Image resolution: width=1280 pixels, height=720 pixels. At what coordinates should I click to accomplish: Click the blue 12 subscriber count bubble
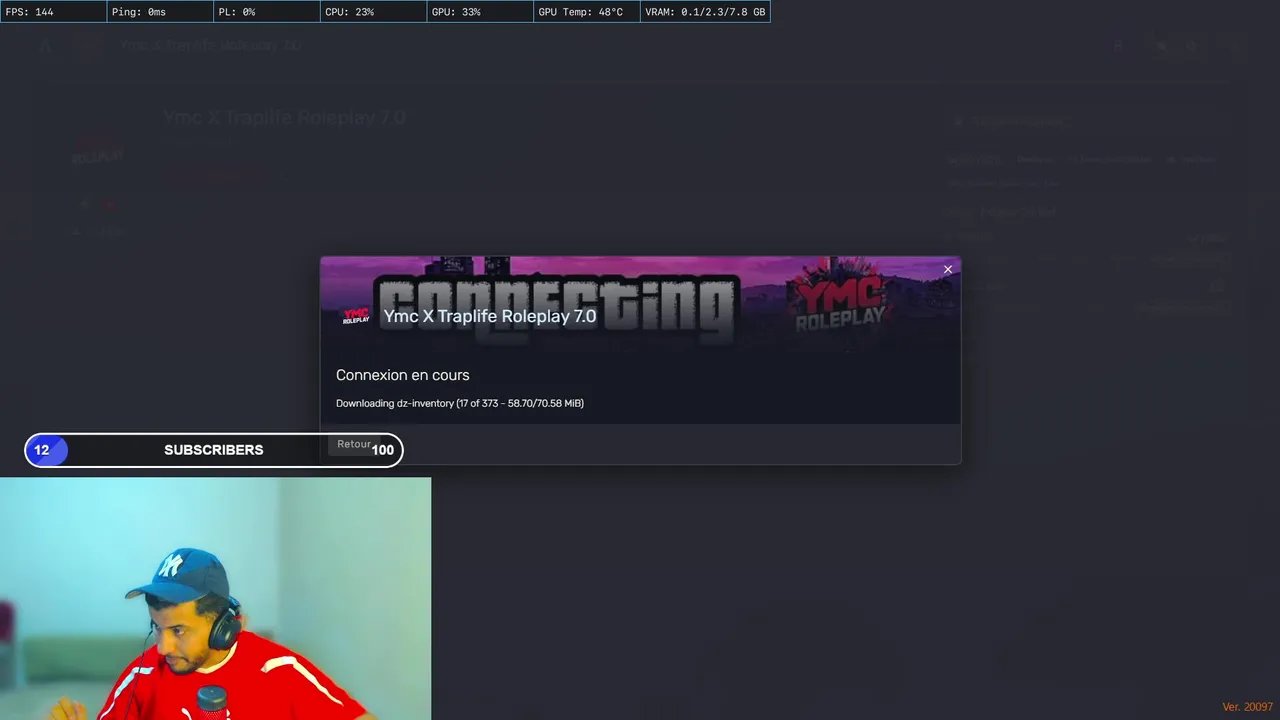coord(45,450)
